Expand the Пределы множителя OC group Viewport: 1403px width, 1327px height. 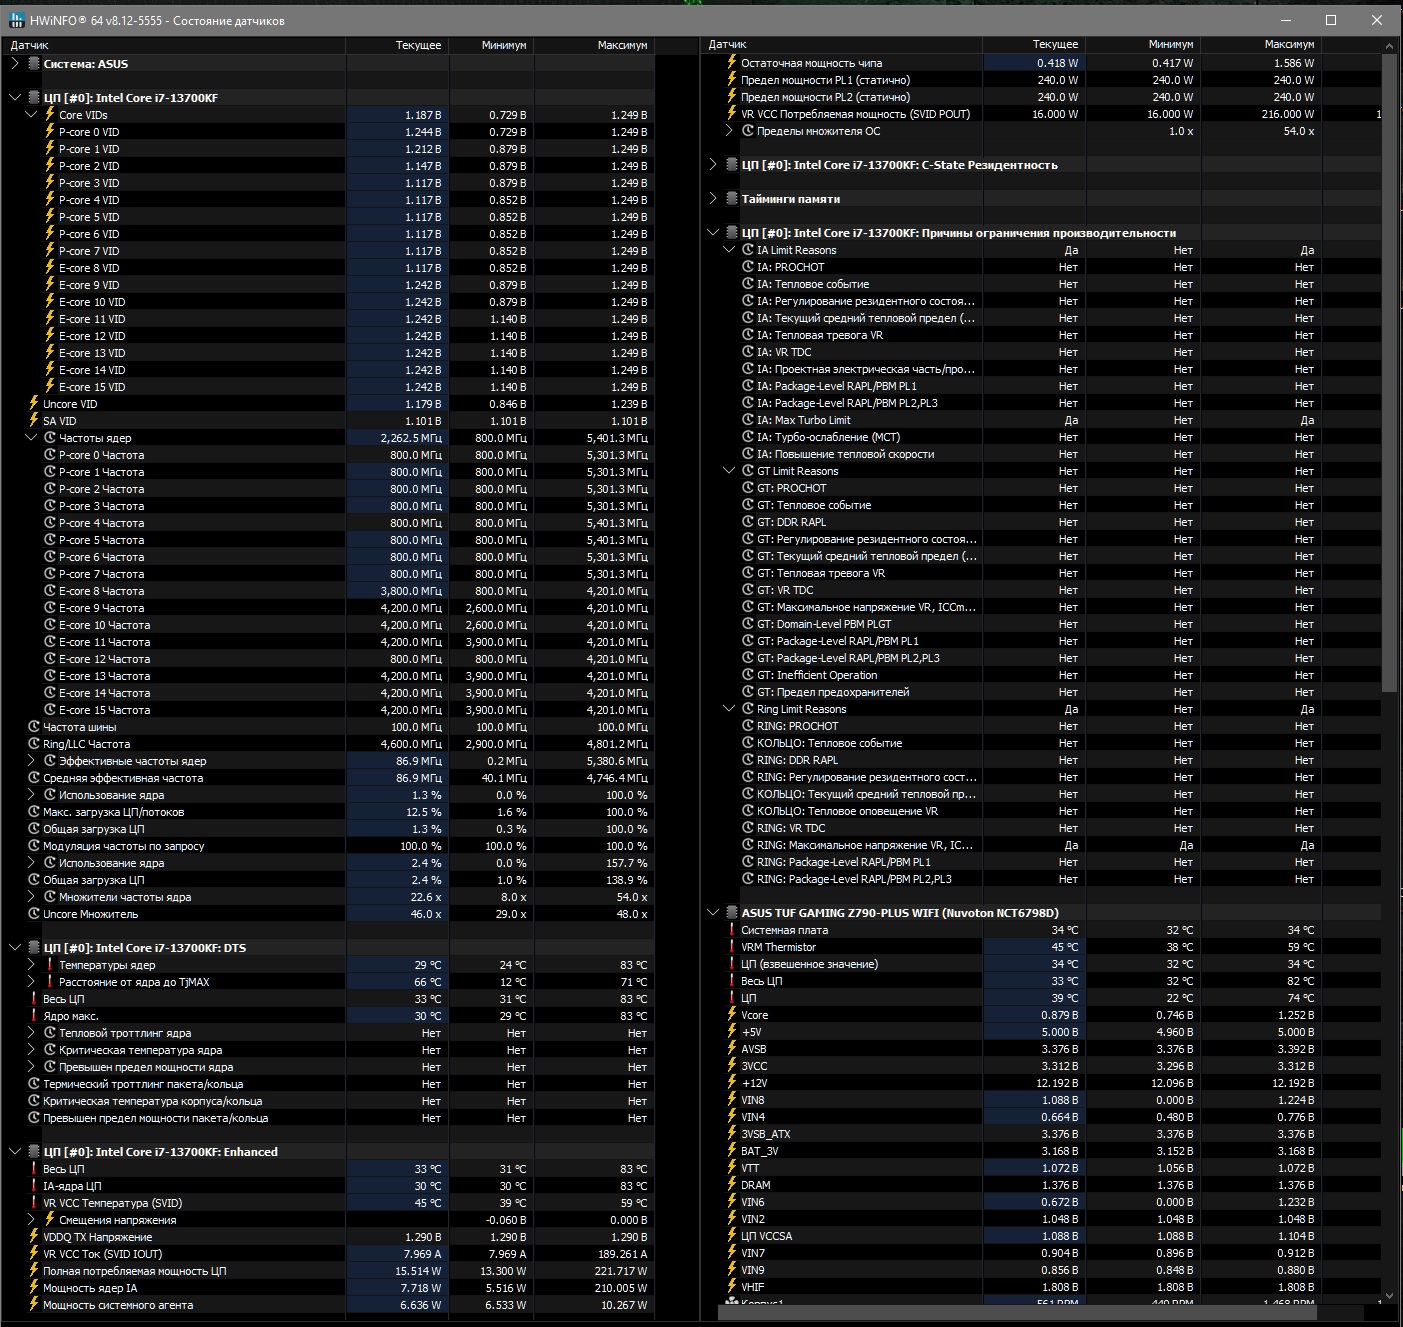point(729,131)
